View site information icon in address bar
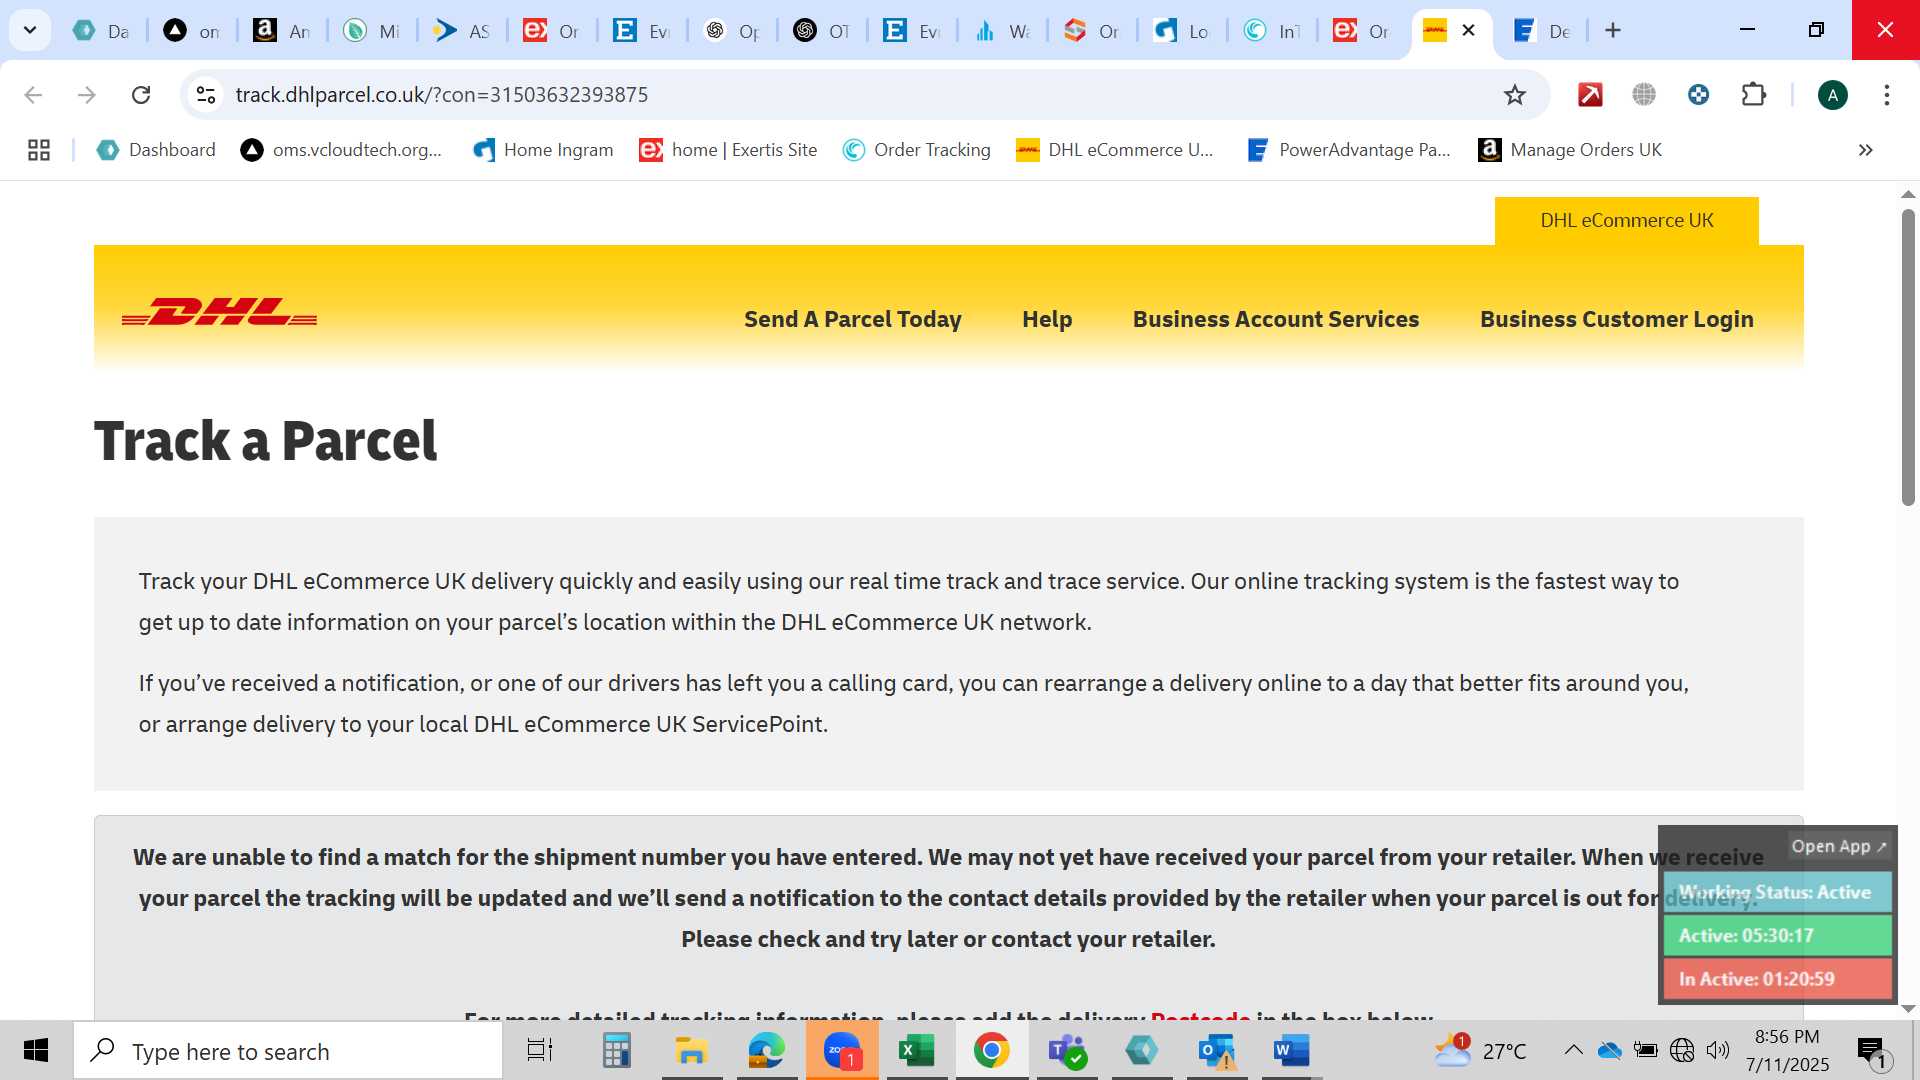The height and width of the screenshot is (1080, 1920). click(x=206, y=94)
